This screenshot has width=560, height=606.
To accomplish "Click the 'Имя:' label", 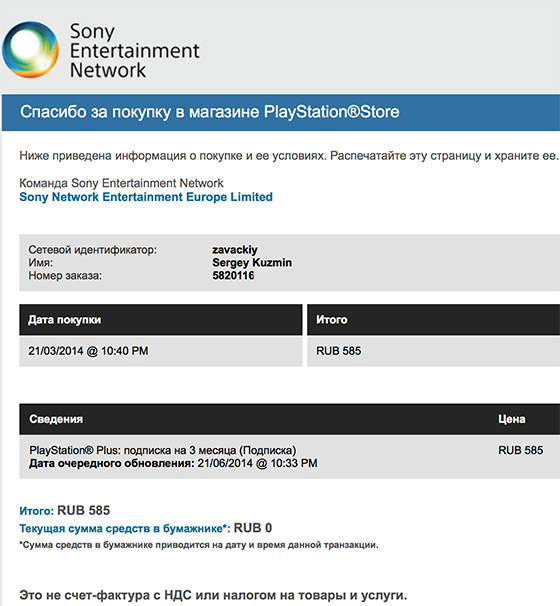I will click(x=41, y=263).
